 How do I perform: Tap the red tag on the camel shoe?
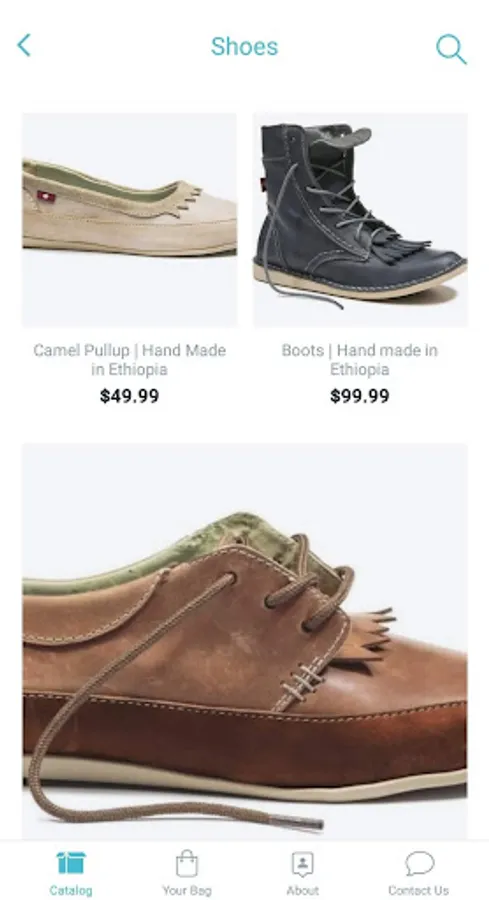(46, 196)
